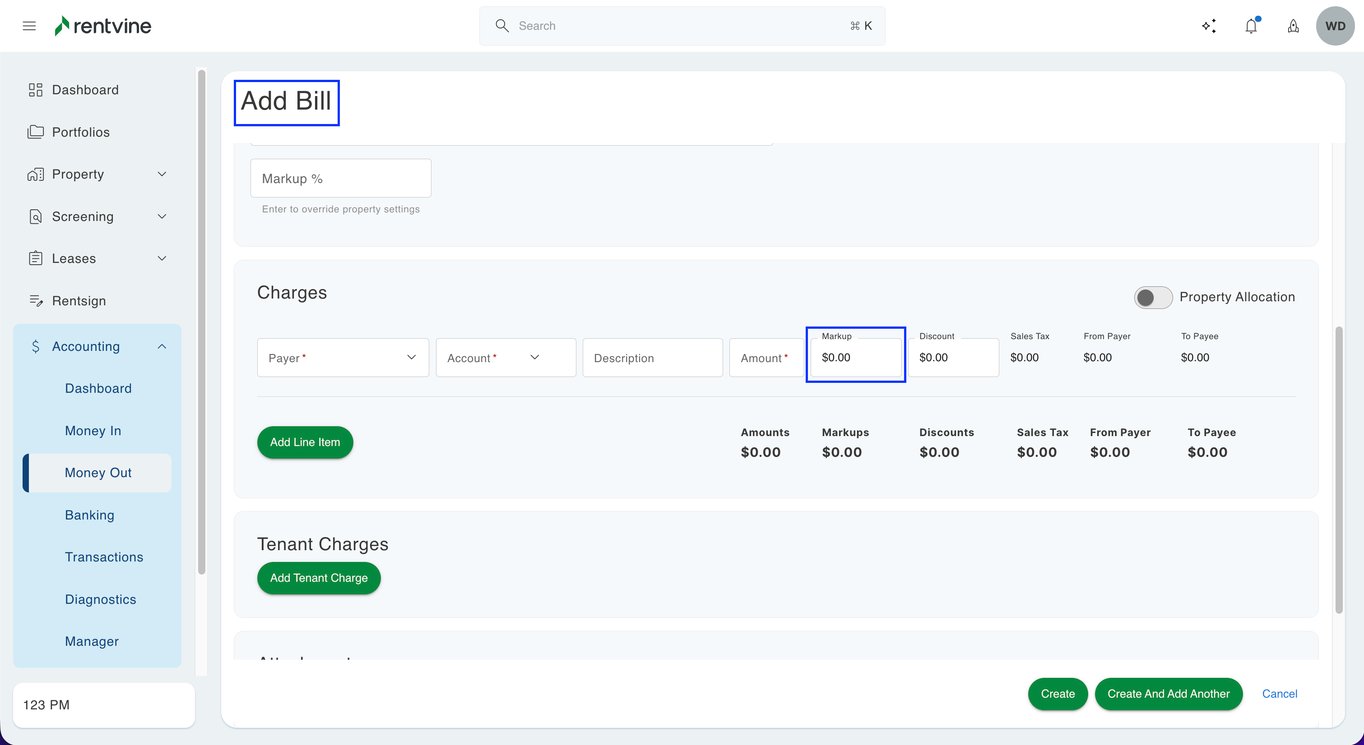Open the WD user avatar menu
The height and width of the screenshot is (745, 1364).
pyautogui.click(x=1335, y=26)
